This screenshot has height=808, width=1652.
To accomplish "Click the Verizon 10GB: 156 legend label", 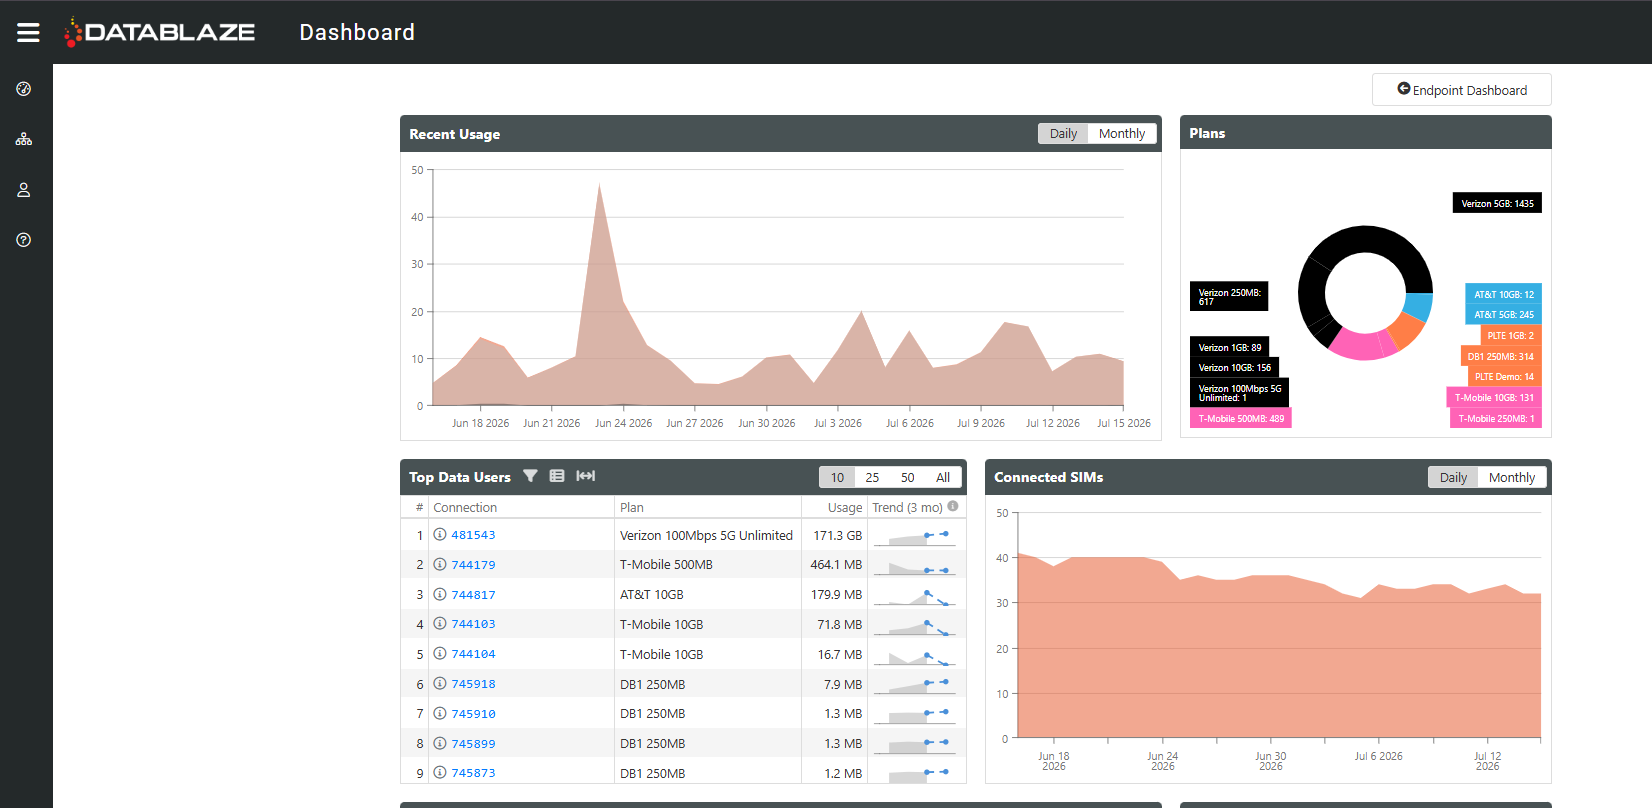I will tap(1234, 367).
